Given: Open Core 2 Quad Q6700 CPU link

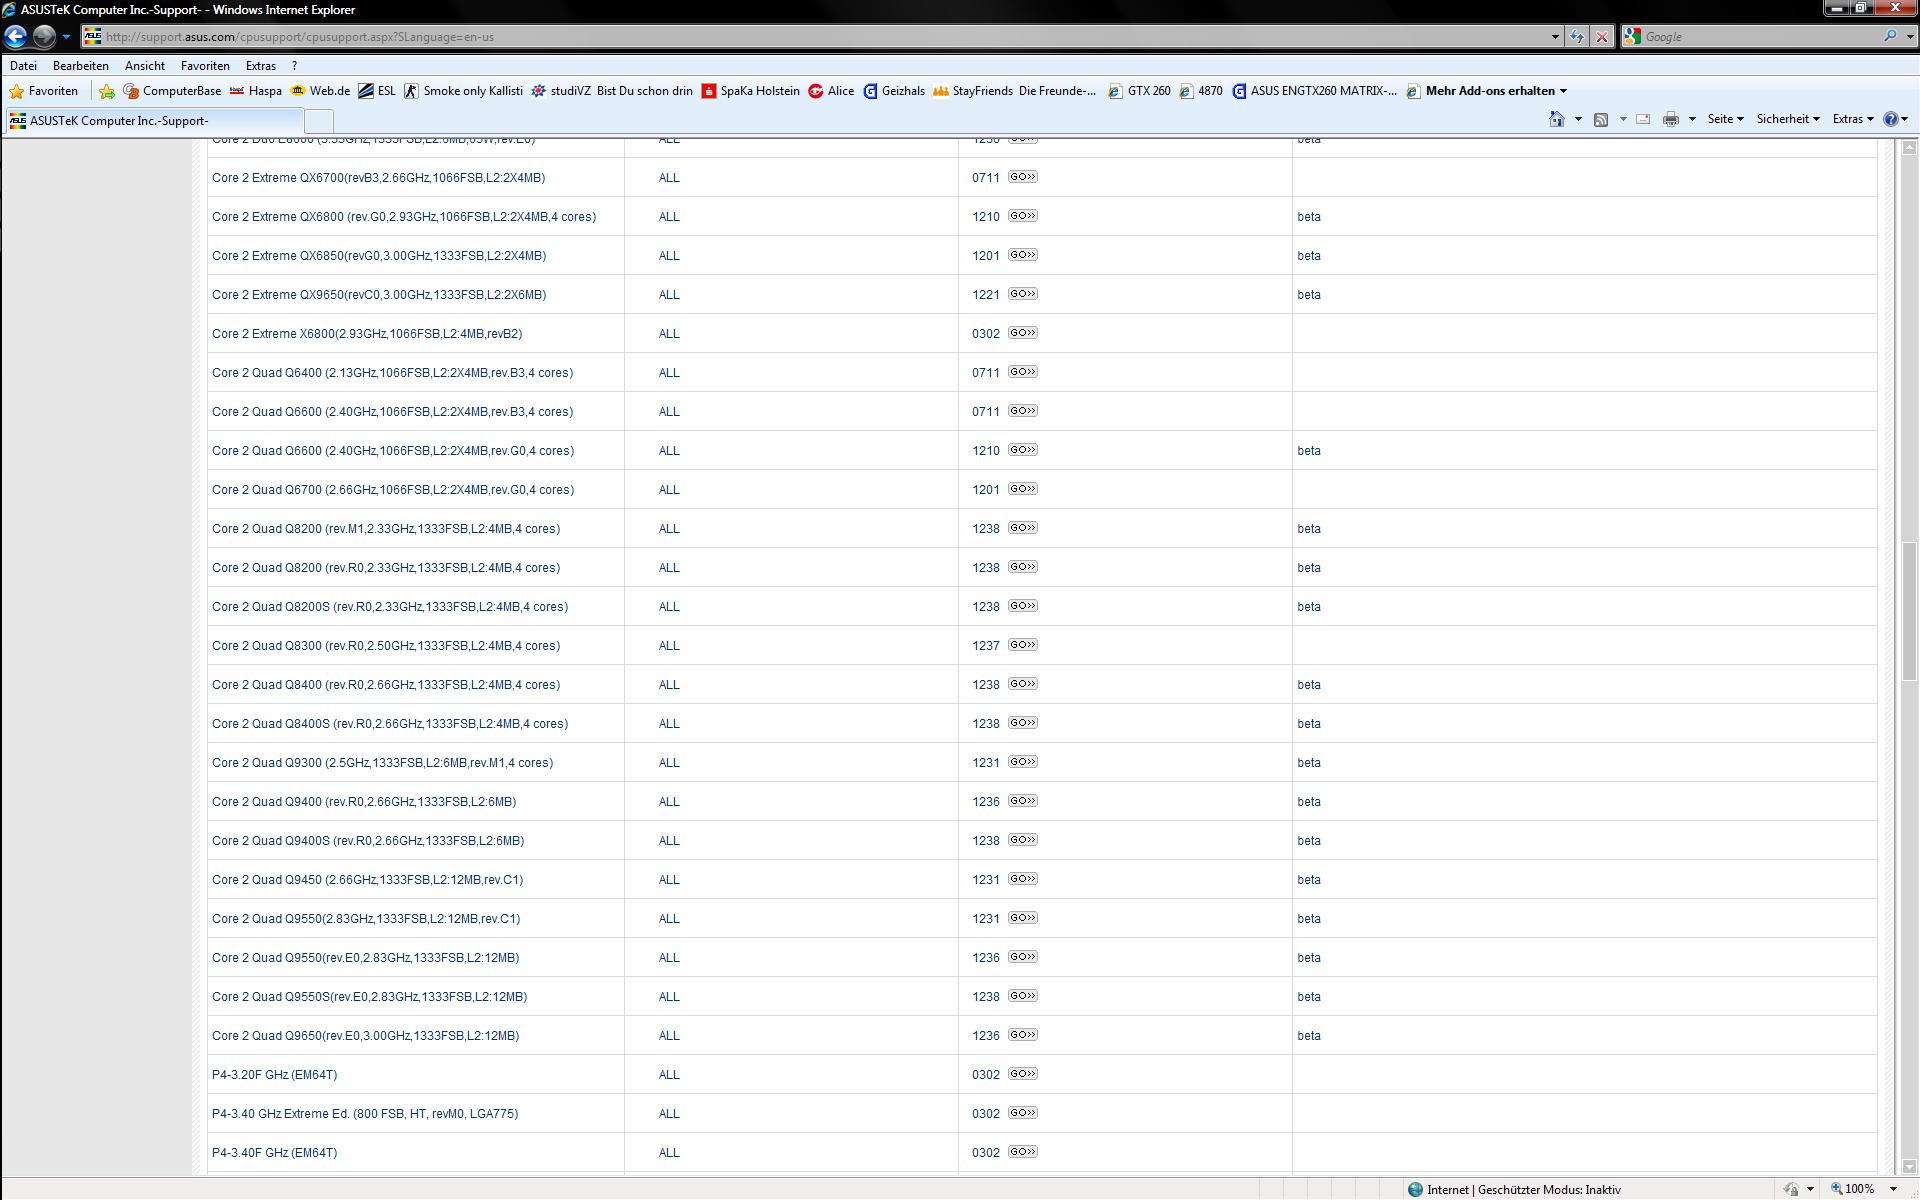Looking at the screenshot, I should click(x=392, y=490).
